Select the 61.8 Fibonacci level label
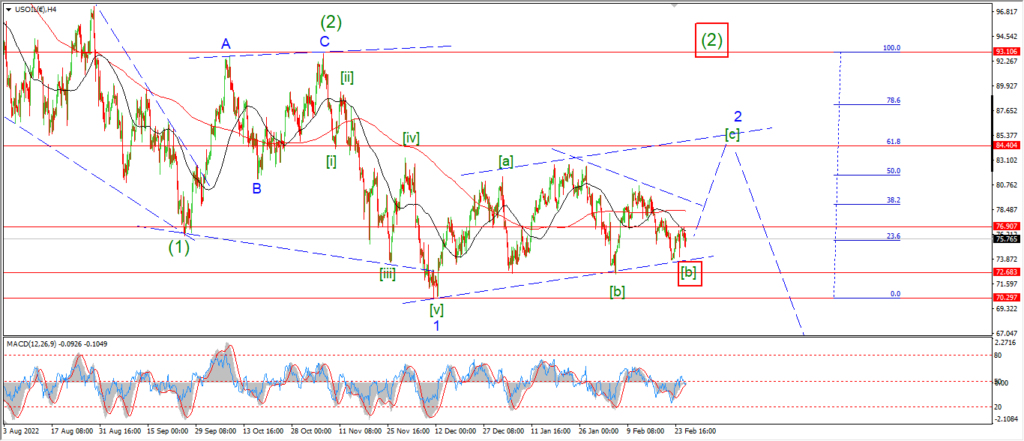Viewport: 1024px width, 441px height. click(893, 142)
